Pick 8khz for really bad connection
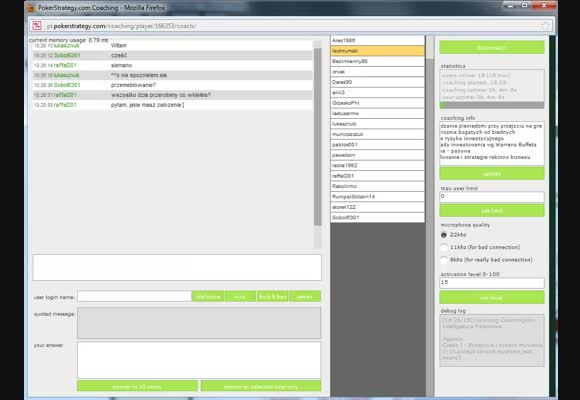The image size is (580, 400). click(x=444, y=260)
